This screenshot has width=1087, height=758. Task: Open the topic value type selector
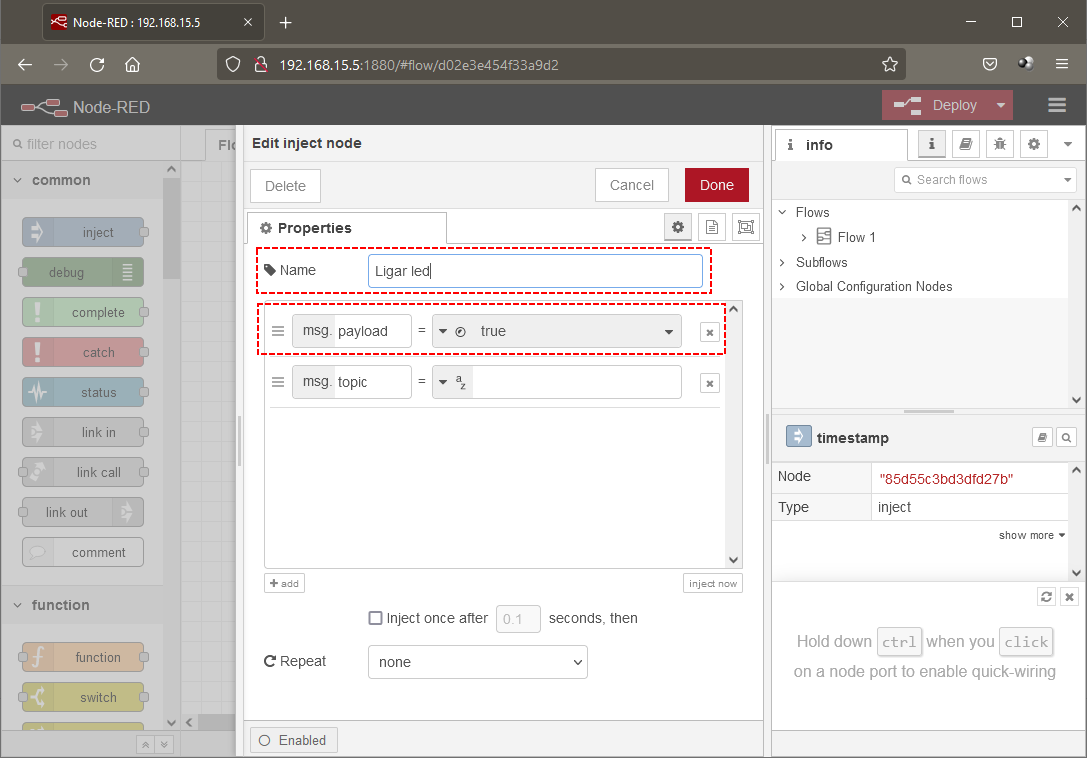point(452,382)
